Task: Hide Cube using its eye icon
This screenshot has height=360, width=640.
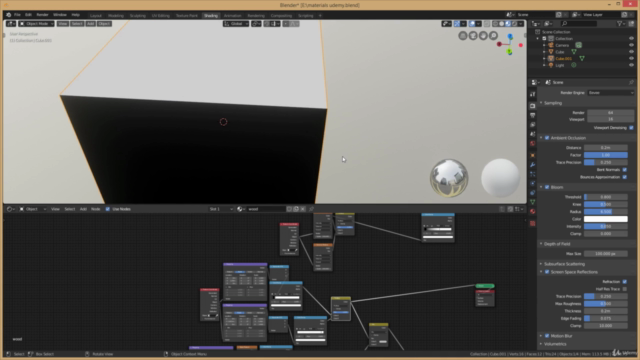Action: 631,52
